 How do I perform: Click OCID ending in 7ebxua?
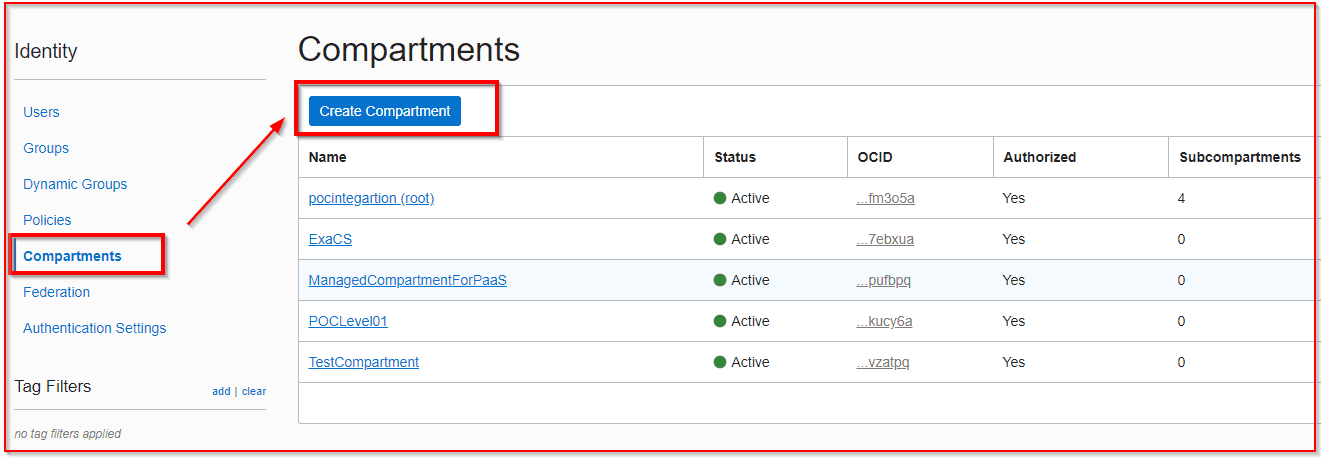(885, 239)
